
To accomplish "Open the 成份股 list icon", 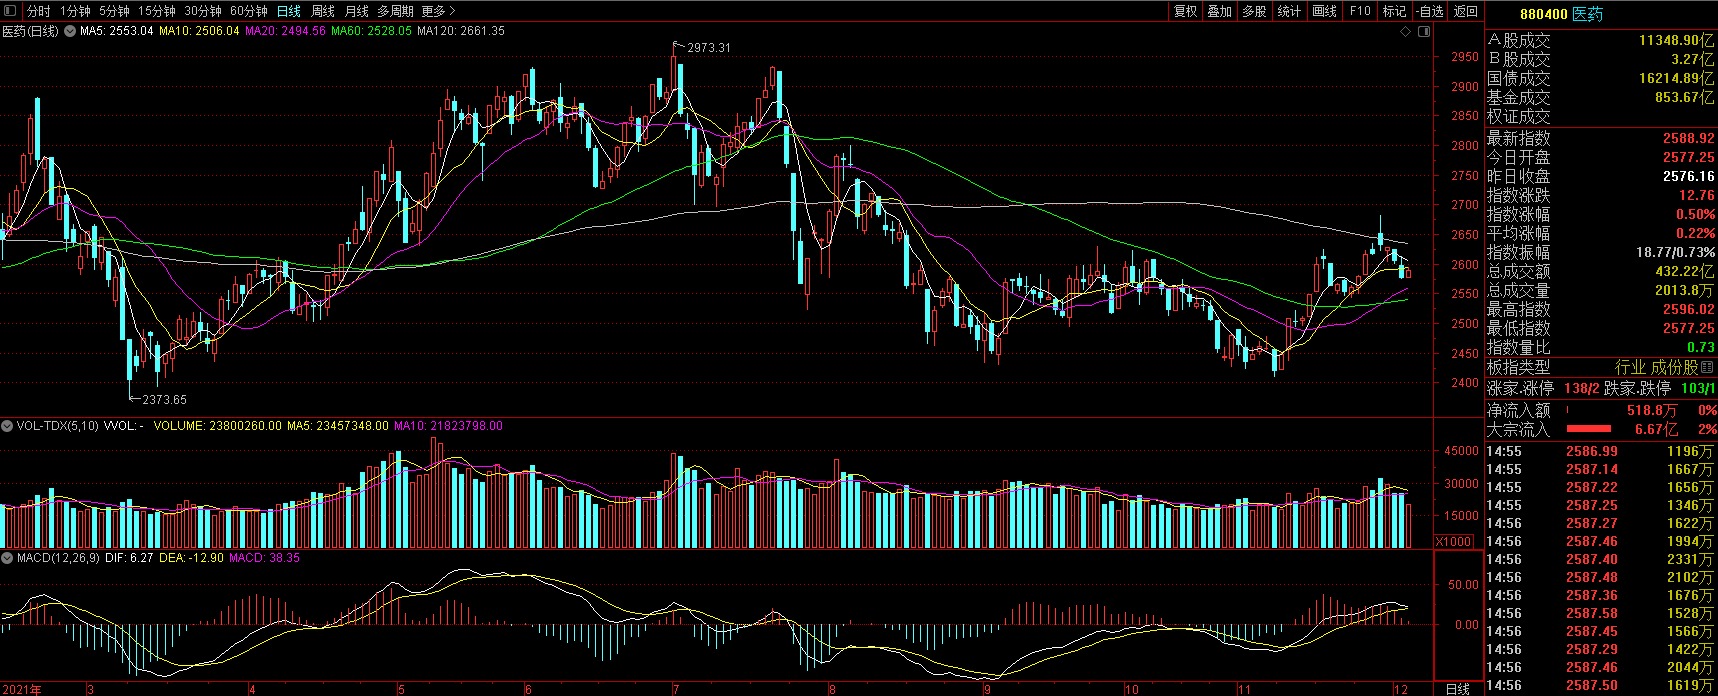I will (1707, 367).
